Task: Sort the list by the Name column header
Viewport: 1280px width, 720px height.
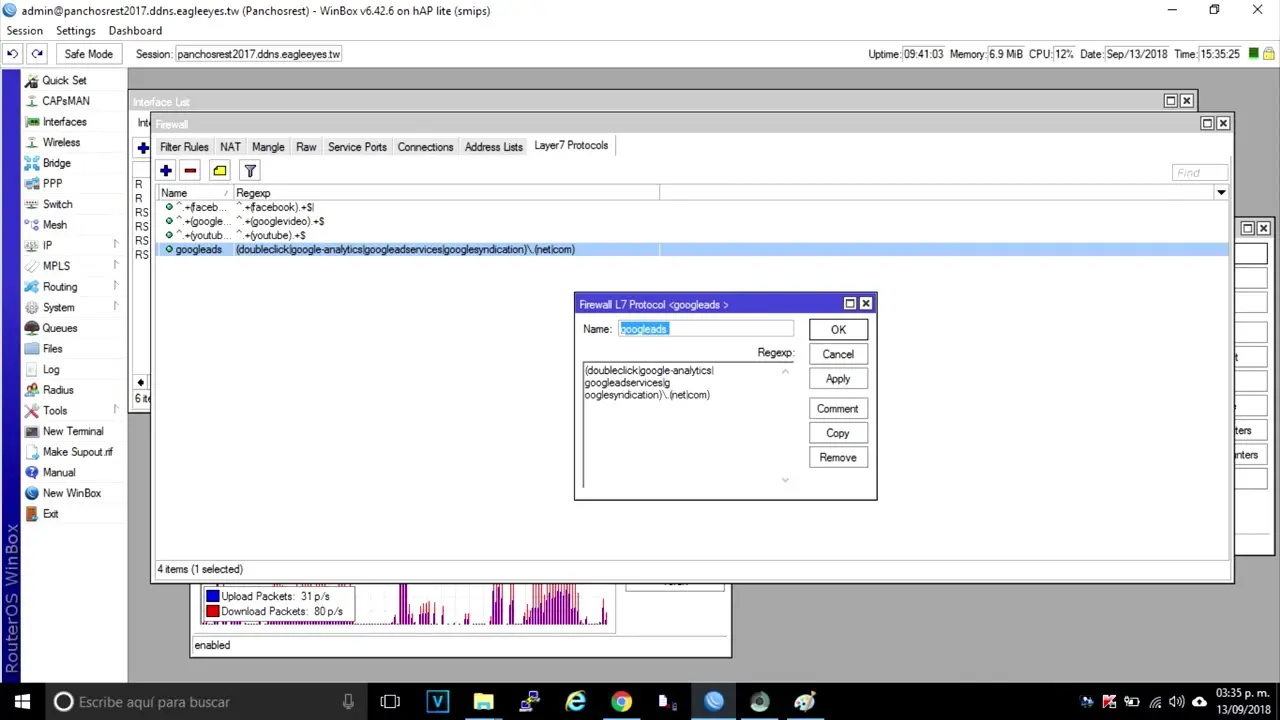Action: tap(195, 193)
